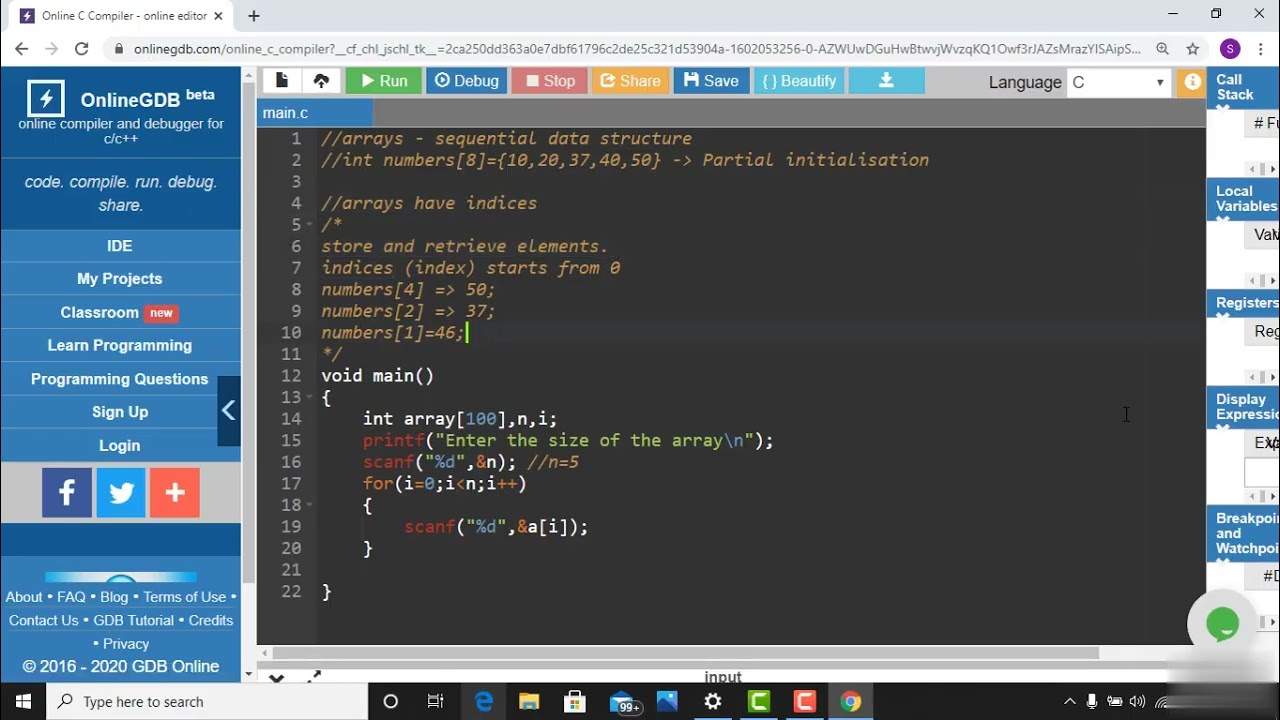Screen dimensions: 1280x720
Task: Collapse the sidebar with the arrow
Action: tap(229, 411)
